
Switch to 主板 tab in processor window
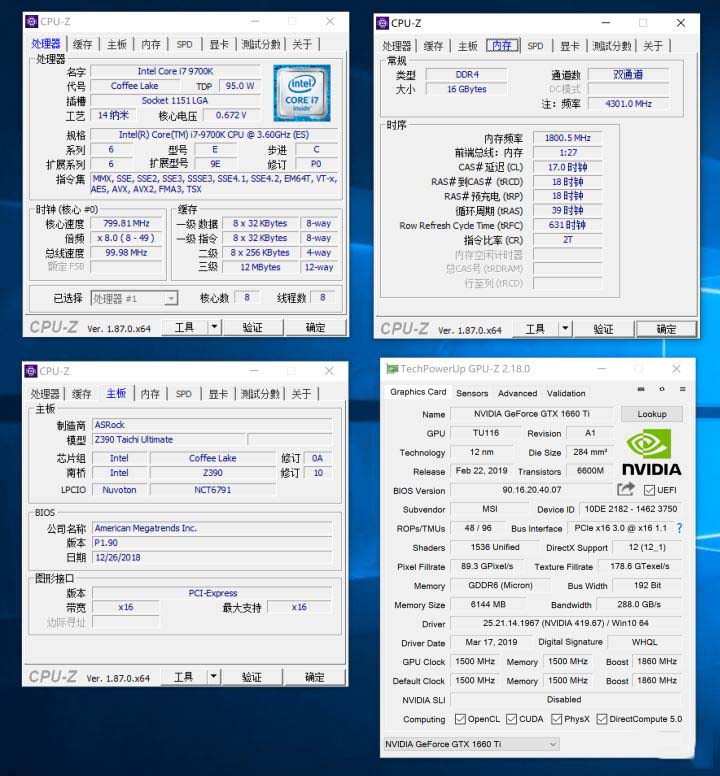[x=117, y=45]
